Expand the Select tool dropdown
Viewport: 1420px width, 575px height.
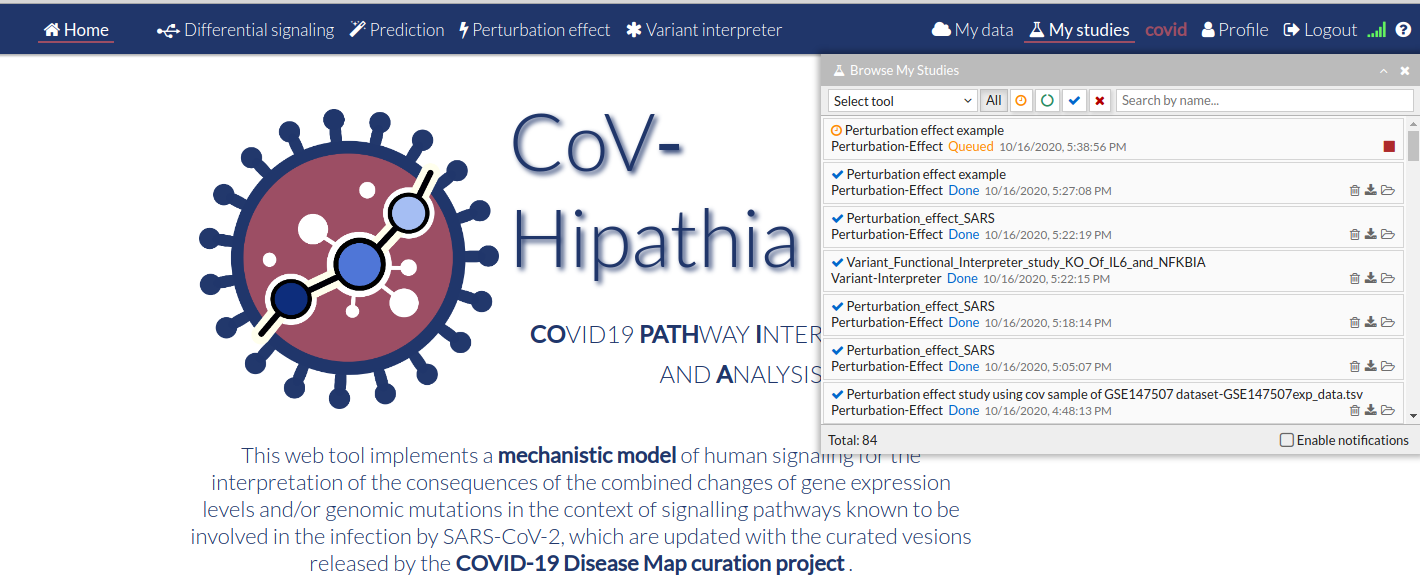point(902,100)
